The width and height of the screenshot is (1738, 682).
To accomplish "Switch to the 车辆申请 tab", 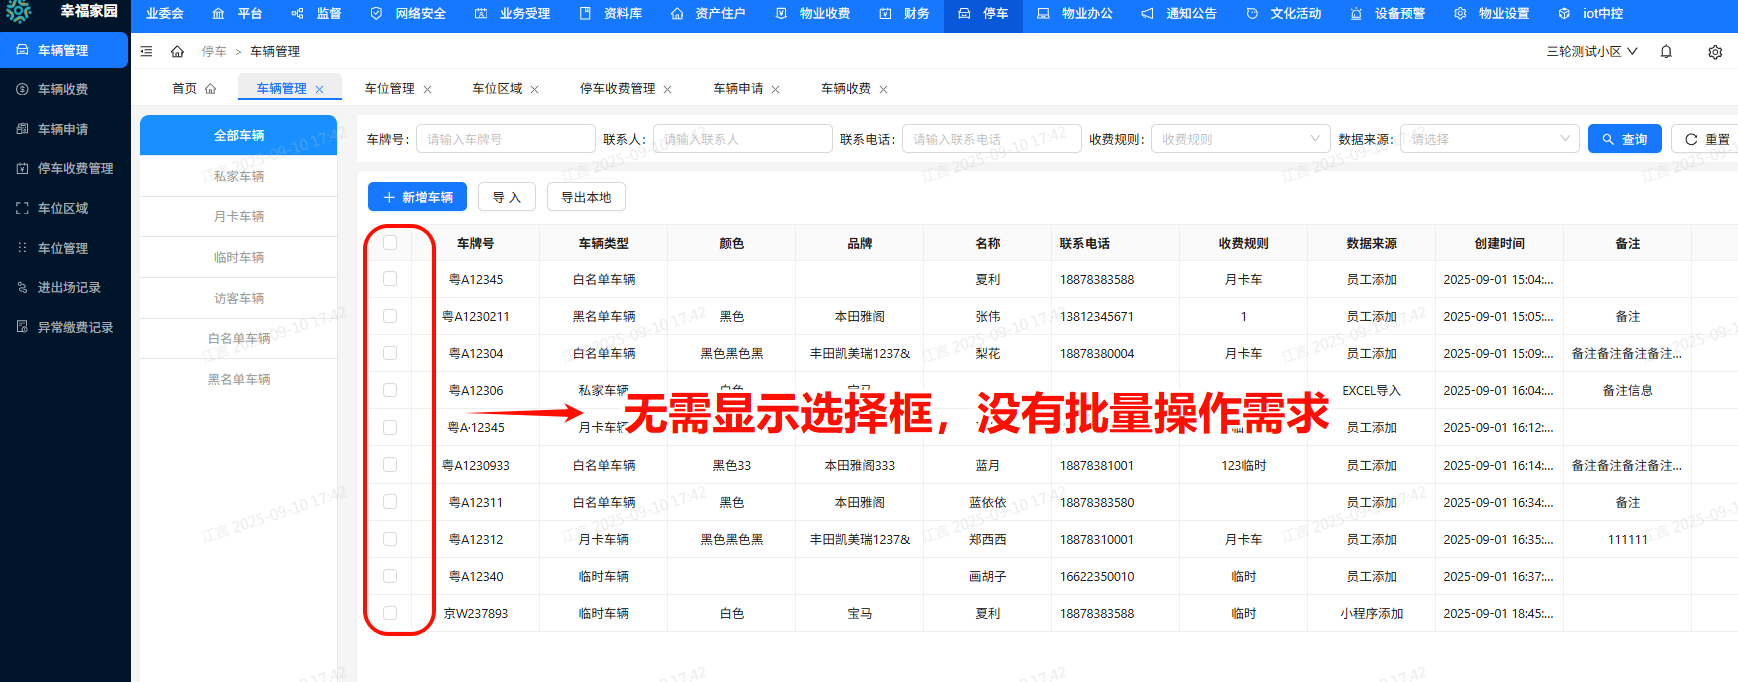I will 738,89.
